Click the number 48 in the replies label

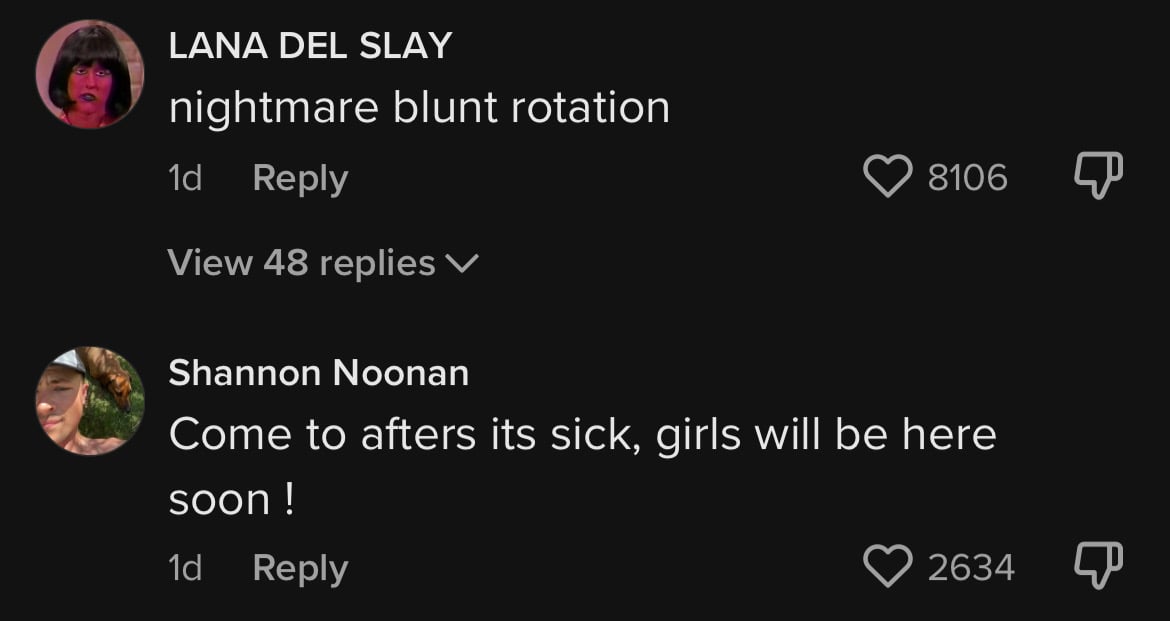click(x=286, y=263)
